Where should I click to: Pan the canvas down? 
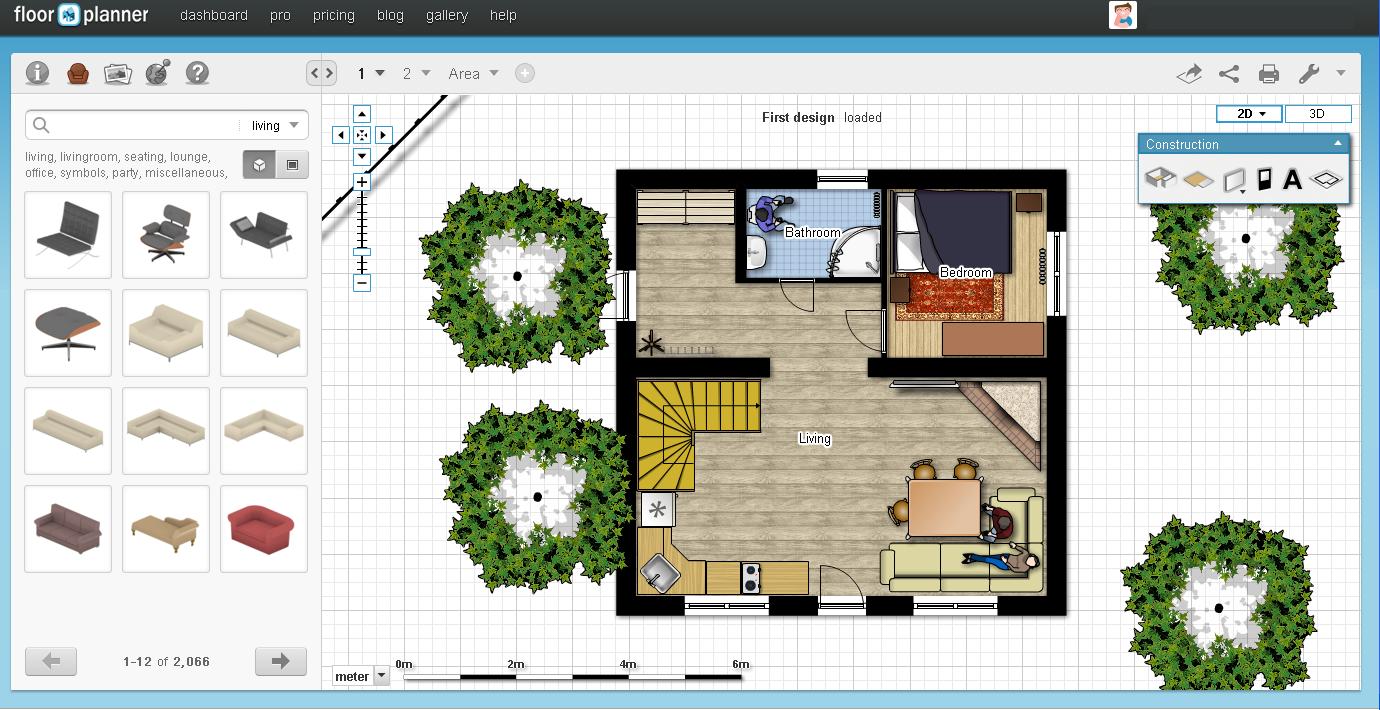[x=362, y=156]
